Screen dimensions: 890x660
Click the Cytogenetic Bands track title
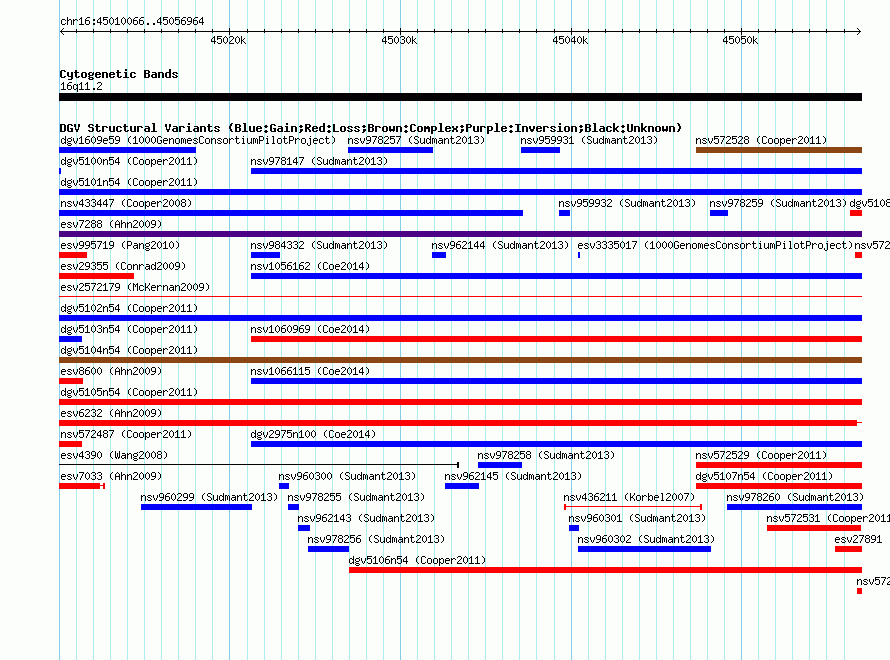point(119,74)
